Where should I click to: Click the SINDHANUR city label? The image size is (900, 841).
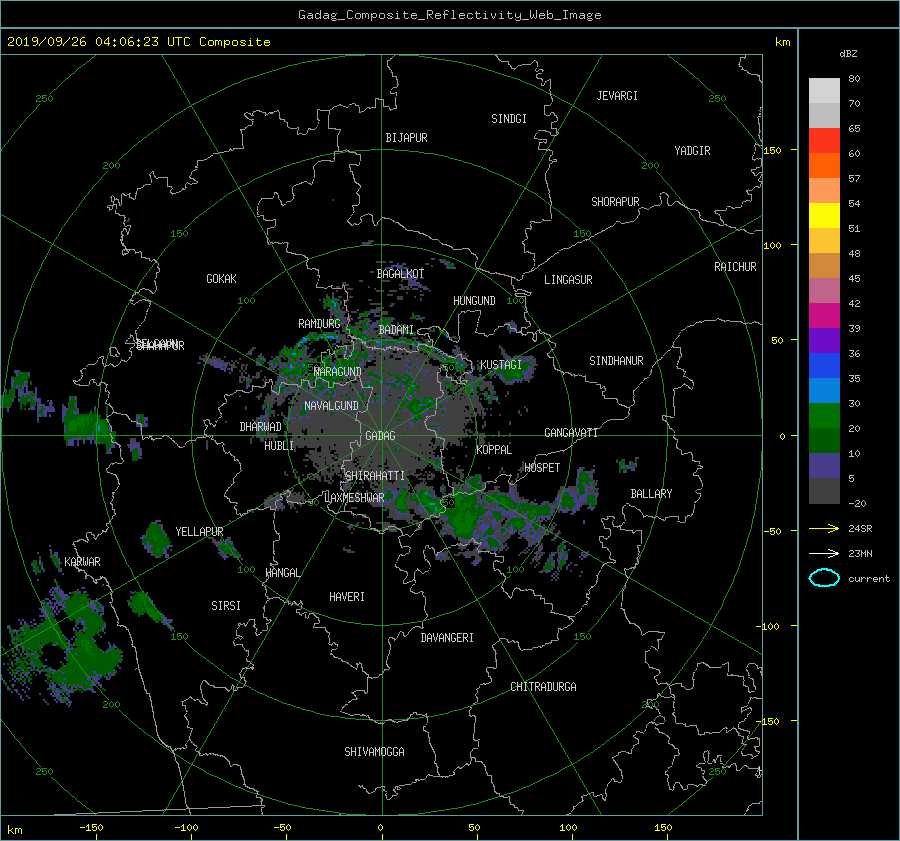(x=616, y=361)
